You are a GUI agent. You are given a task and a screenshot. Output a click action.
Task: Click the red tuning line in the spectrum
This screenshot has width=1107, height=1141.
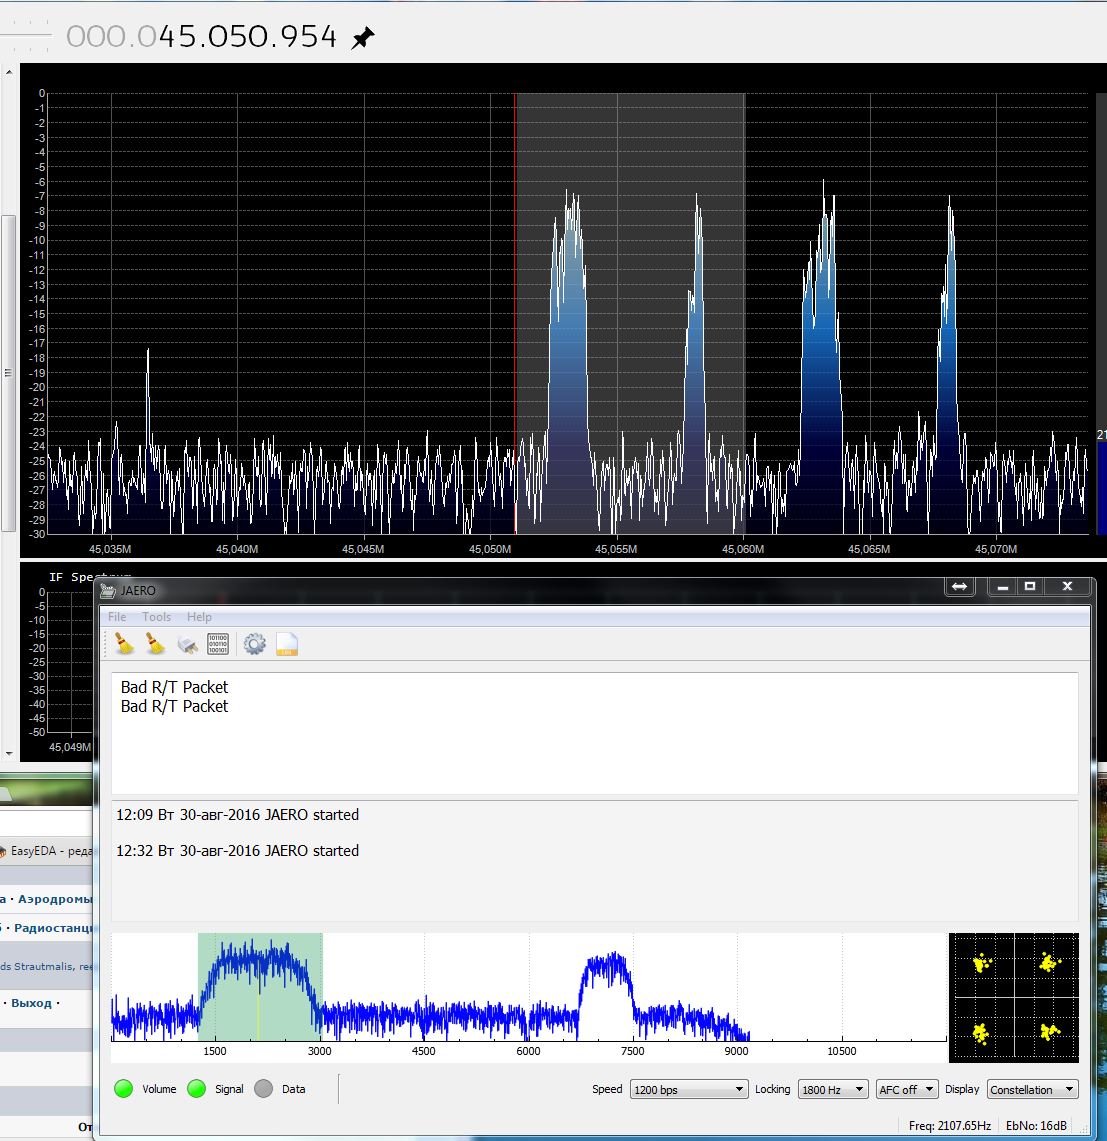click(515, 313)
